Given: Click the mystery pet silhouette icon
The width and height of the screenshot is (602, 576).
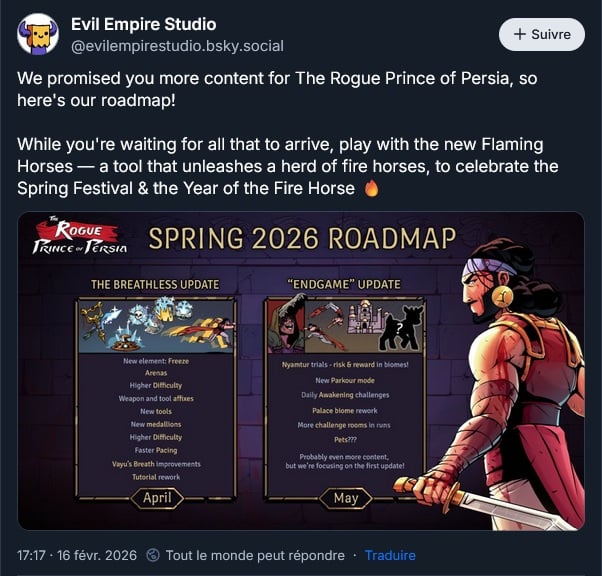Looking at the screenshot, I should 400,328.
